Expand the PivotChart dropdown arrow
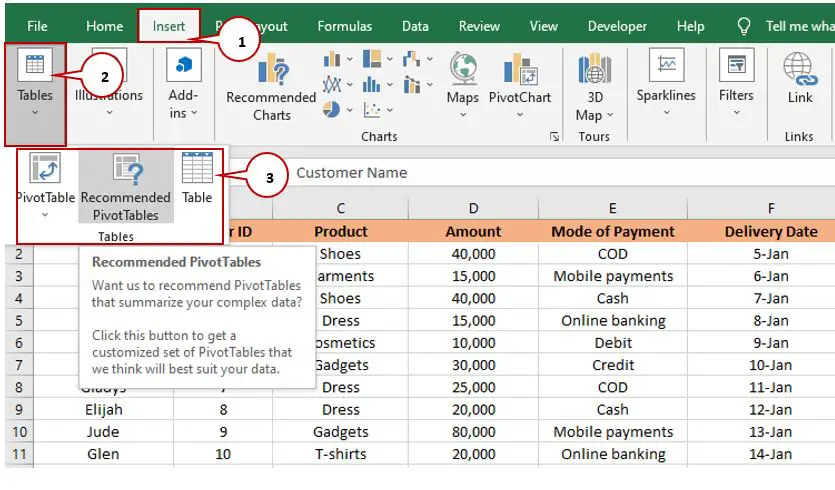Screen dimensions: 835x490 [520, 115]
